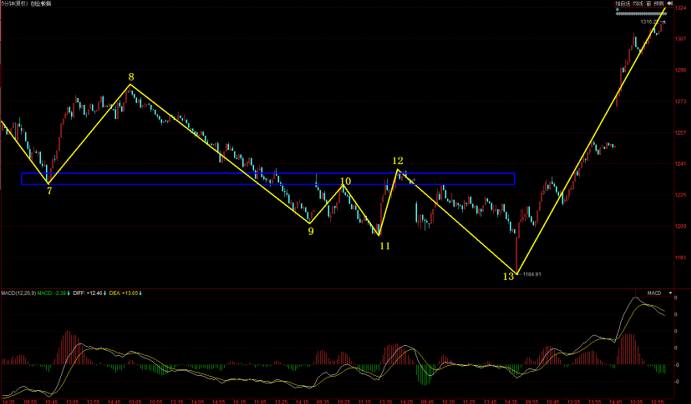Click wave label 11 at the trough
691x404 pixels.
[x=384, y=245]
